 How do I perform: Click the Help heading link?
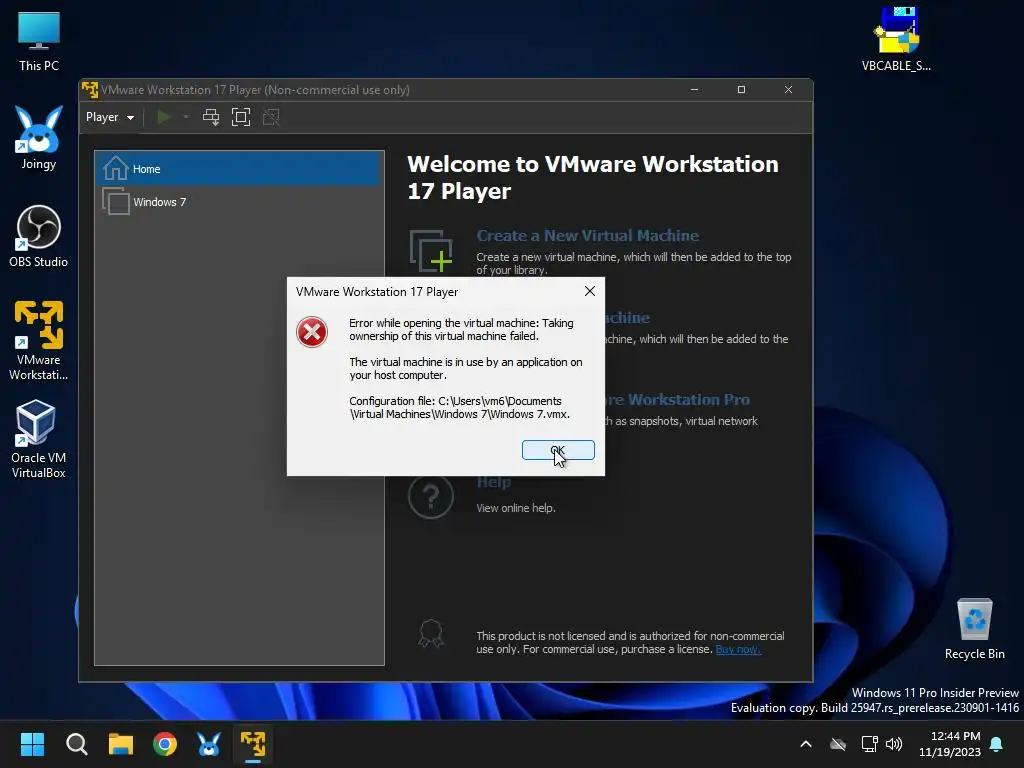(x=494, y=482)
